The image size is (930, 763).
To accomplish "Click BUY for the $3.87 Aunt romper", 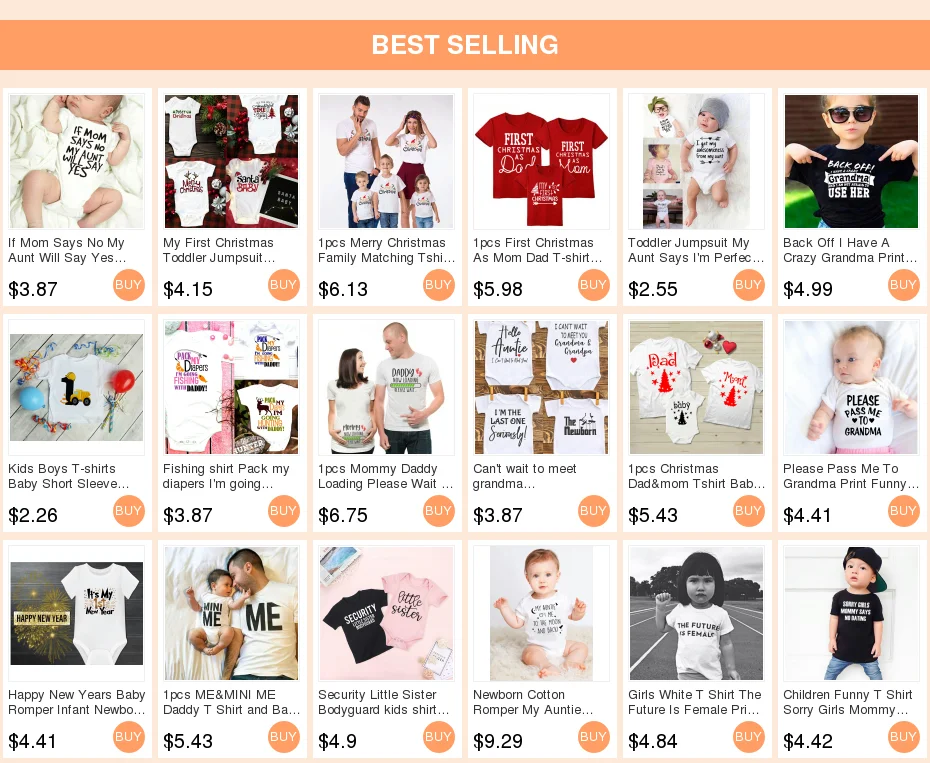I will point(129,285).
